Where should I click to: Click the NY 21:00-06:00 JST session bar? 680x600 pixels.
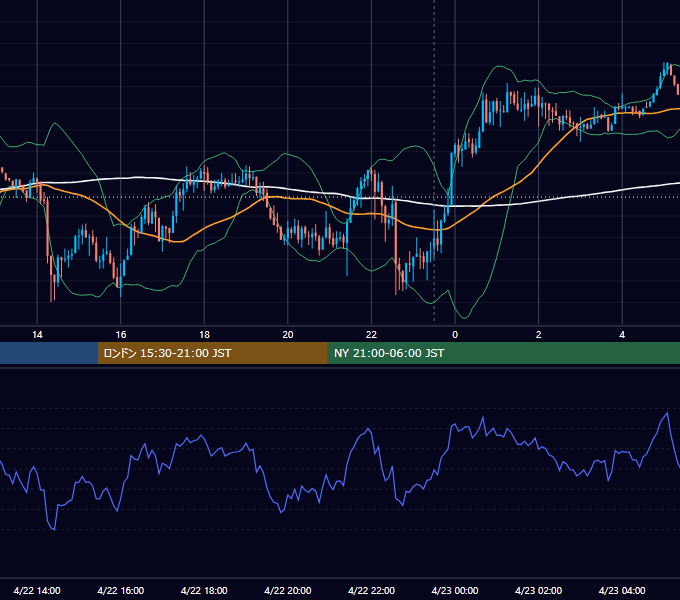[x=503, y=353]
